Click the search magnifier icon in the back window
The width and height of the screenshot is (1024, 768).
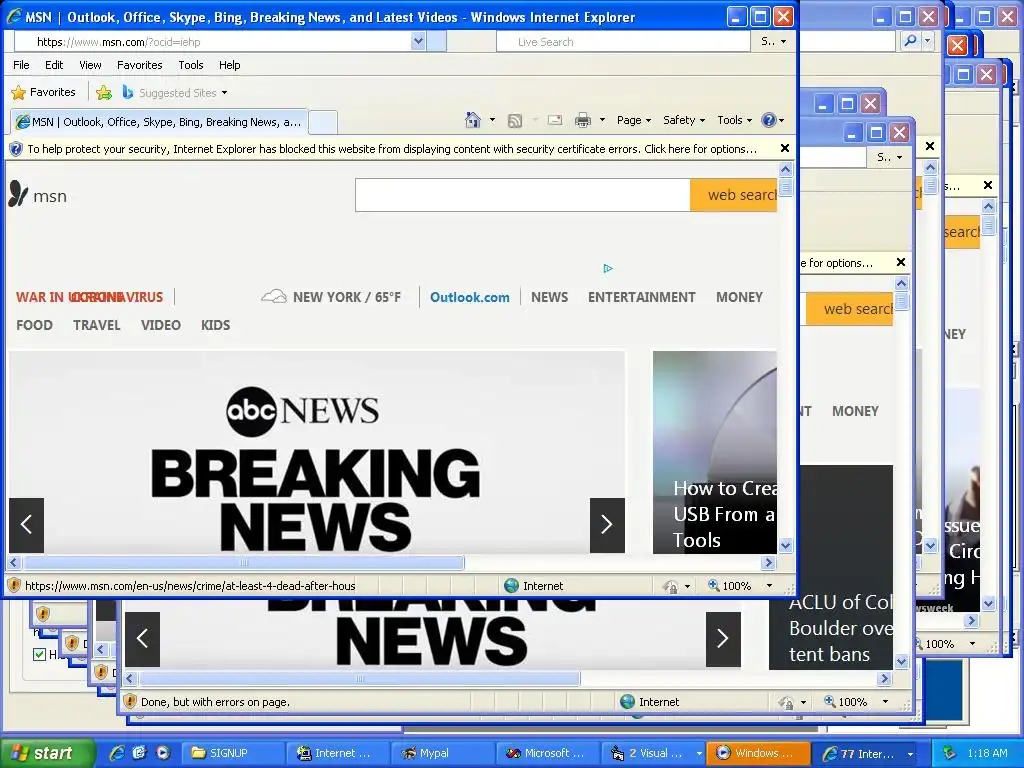910,41
